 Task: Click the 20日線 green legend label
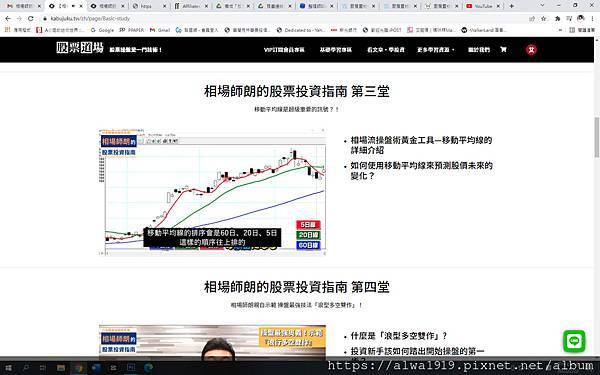click(x=308, y=235)
